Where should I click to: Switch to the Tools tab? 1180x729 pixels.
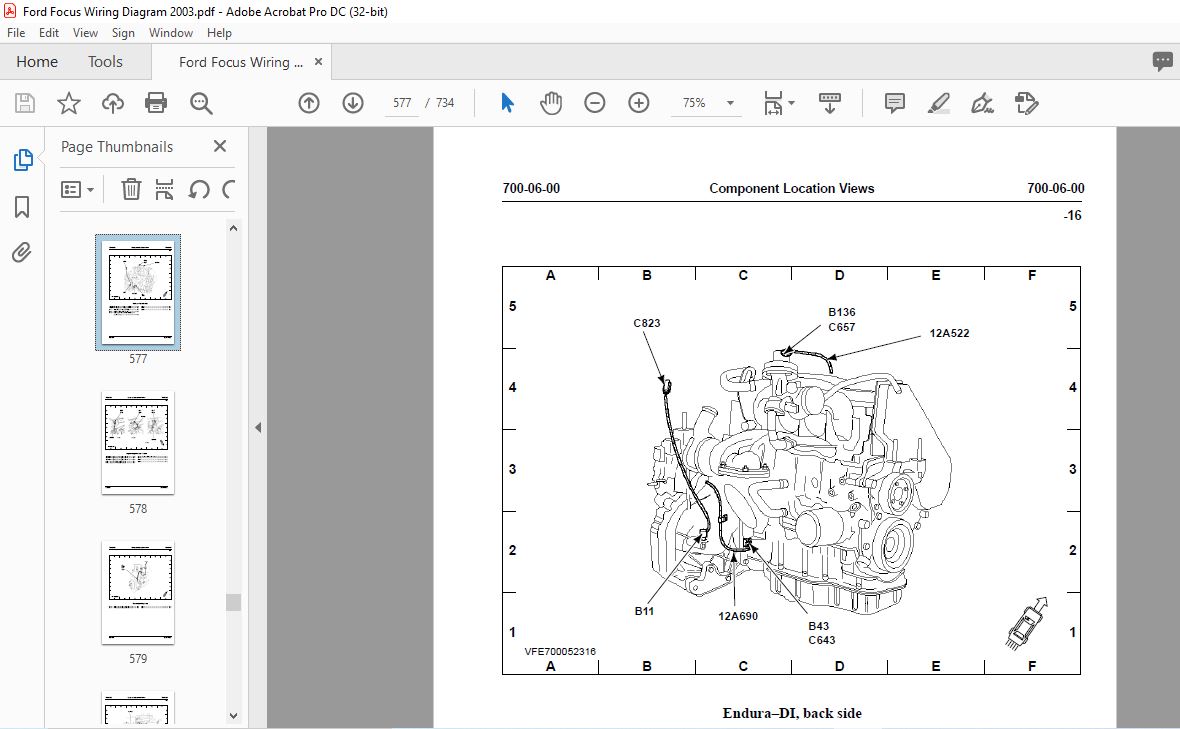pos(105,62)
